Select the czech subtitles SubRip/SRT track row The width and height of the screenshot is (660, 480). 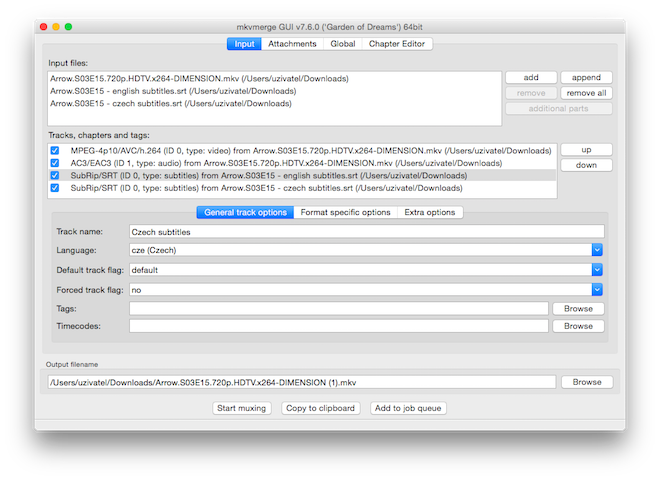[x=302, y=188]
